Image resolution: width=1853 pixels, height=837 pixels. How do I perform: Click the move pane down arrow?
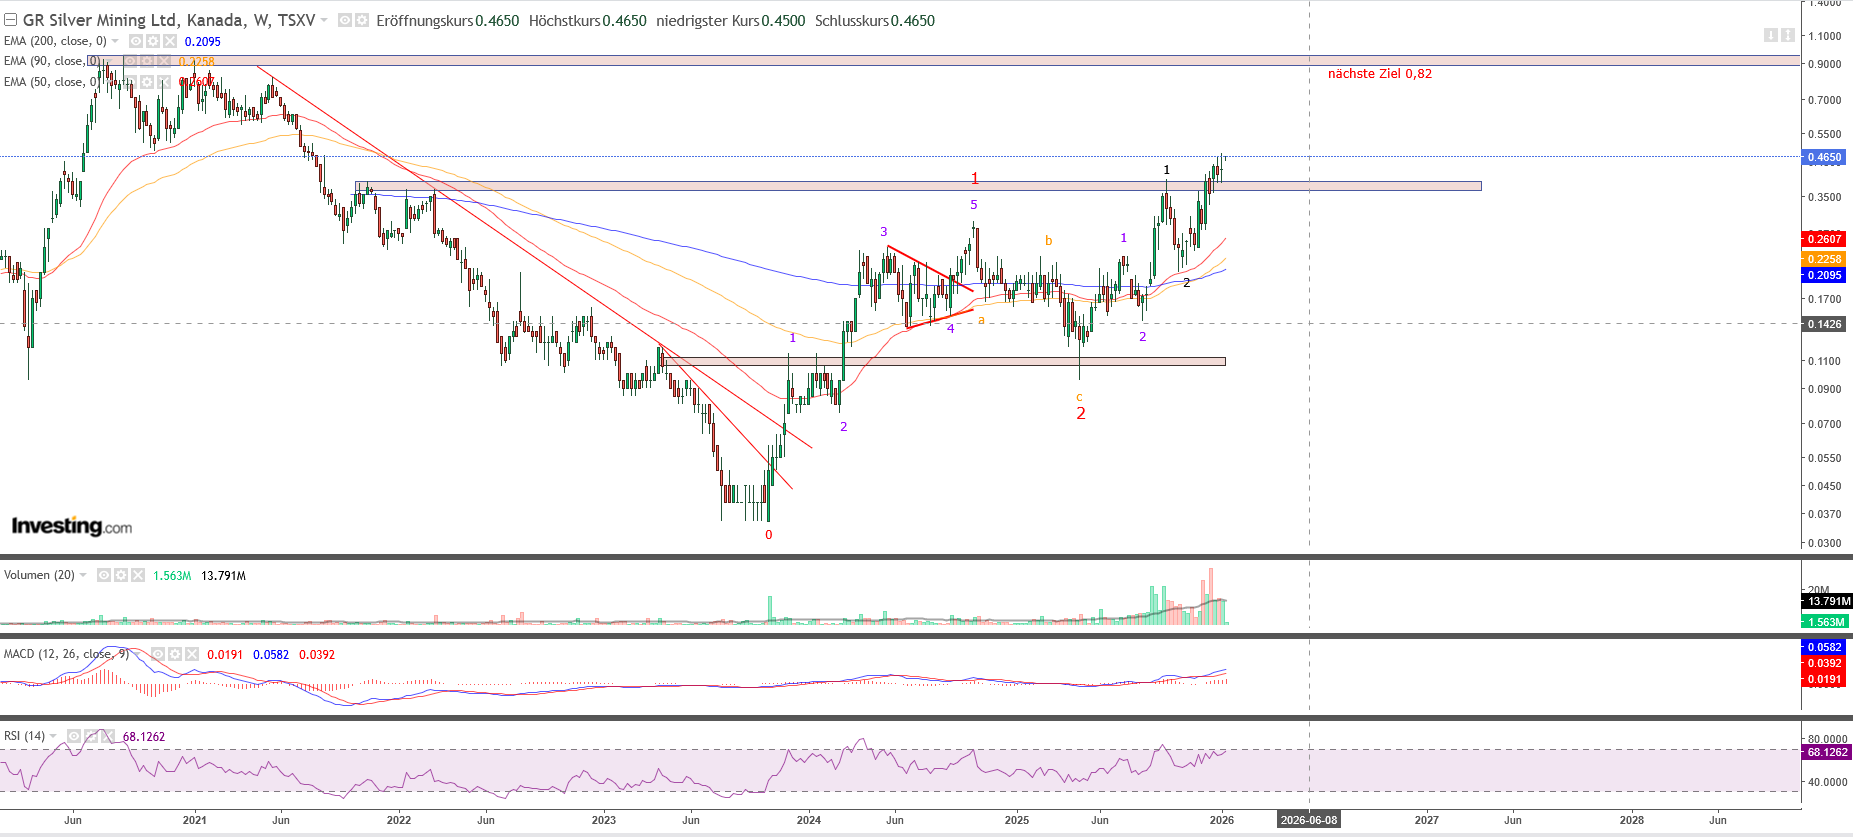point(1771,35)
